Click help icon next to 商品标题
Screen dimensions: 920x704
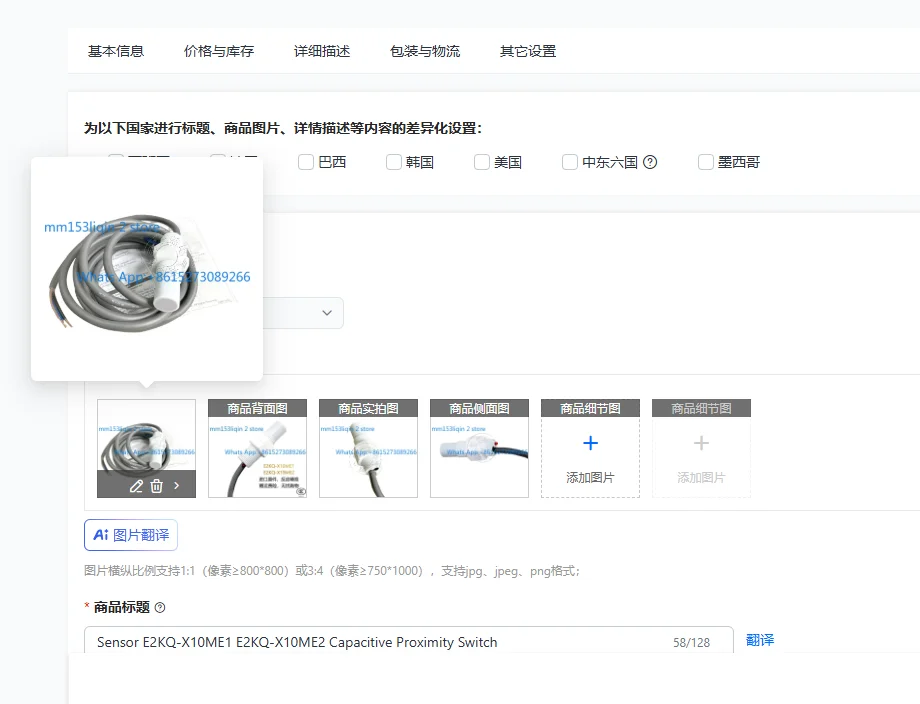tap(160, 608)
